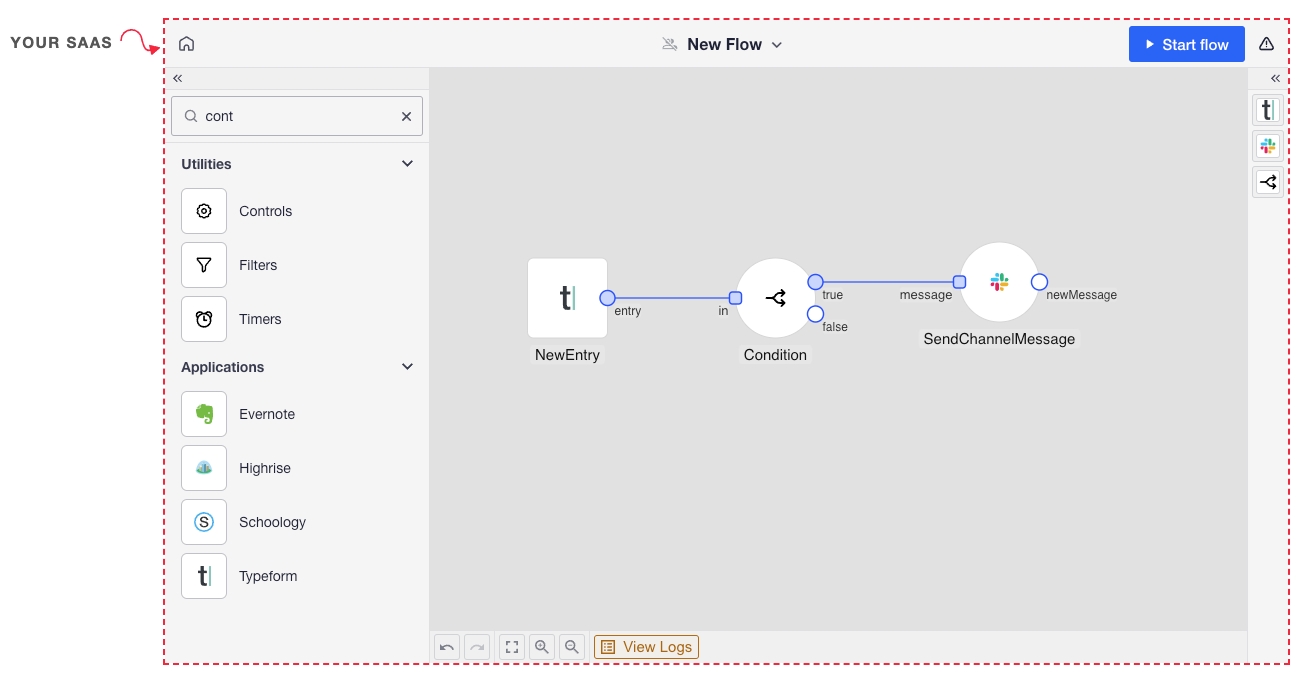Click the fit-to-screen button
1309x688 pixels.
pyautogui.click(x=512, y=647)
